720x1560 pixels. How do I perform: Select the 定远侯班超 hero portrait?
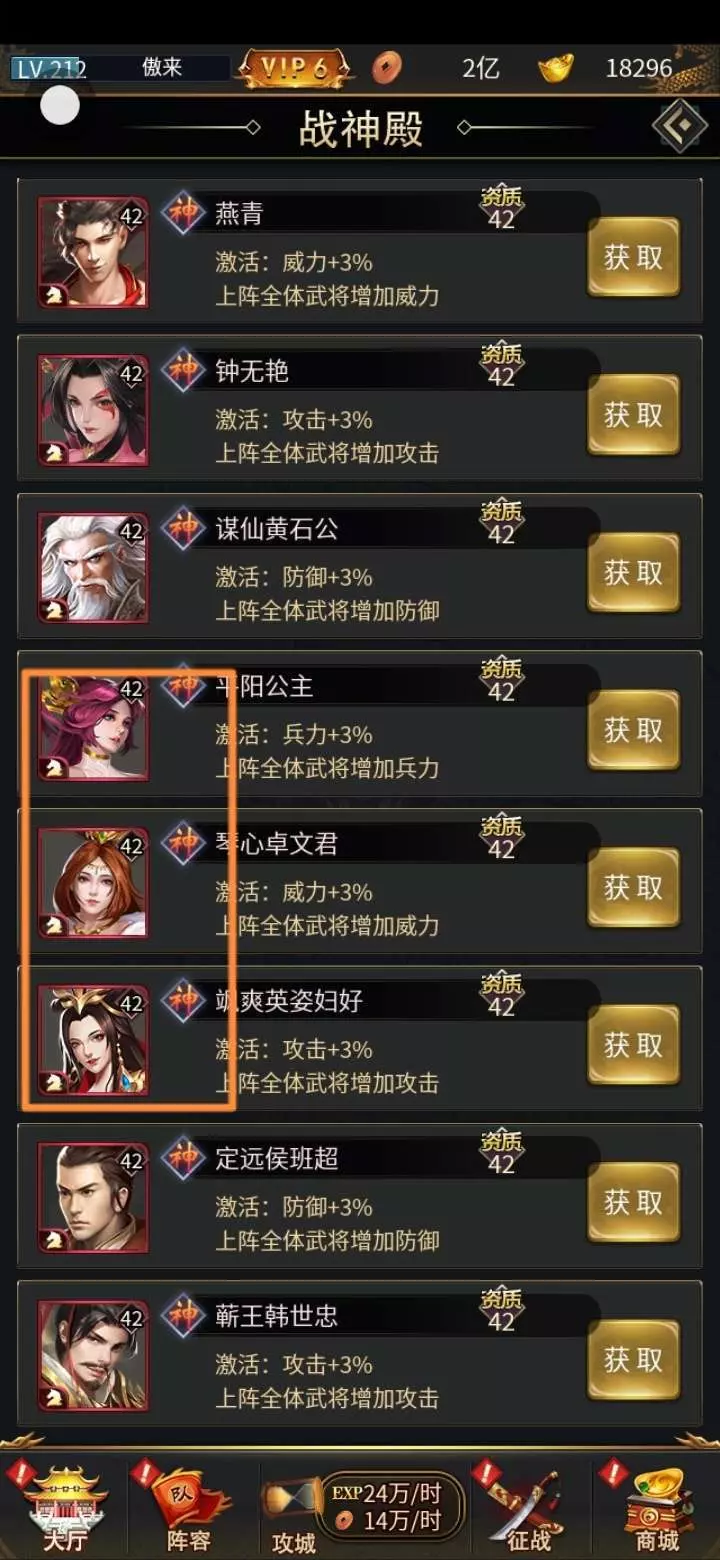coord(93,1197)
